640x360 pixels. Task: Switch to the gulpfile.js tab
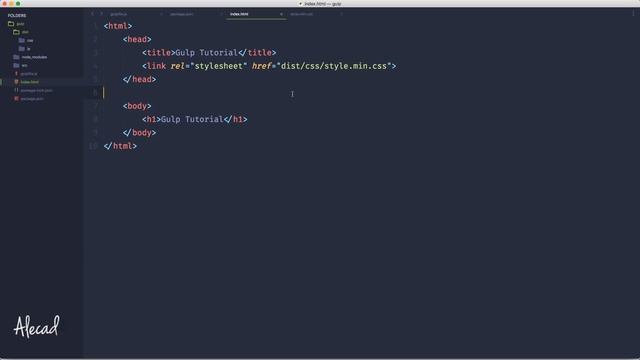click(119, 14)
